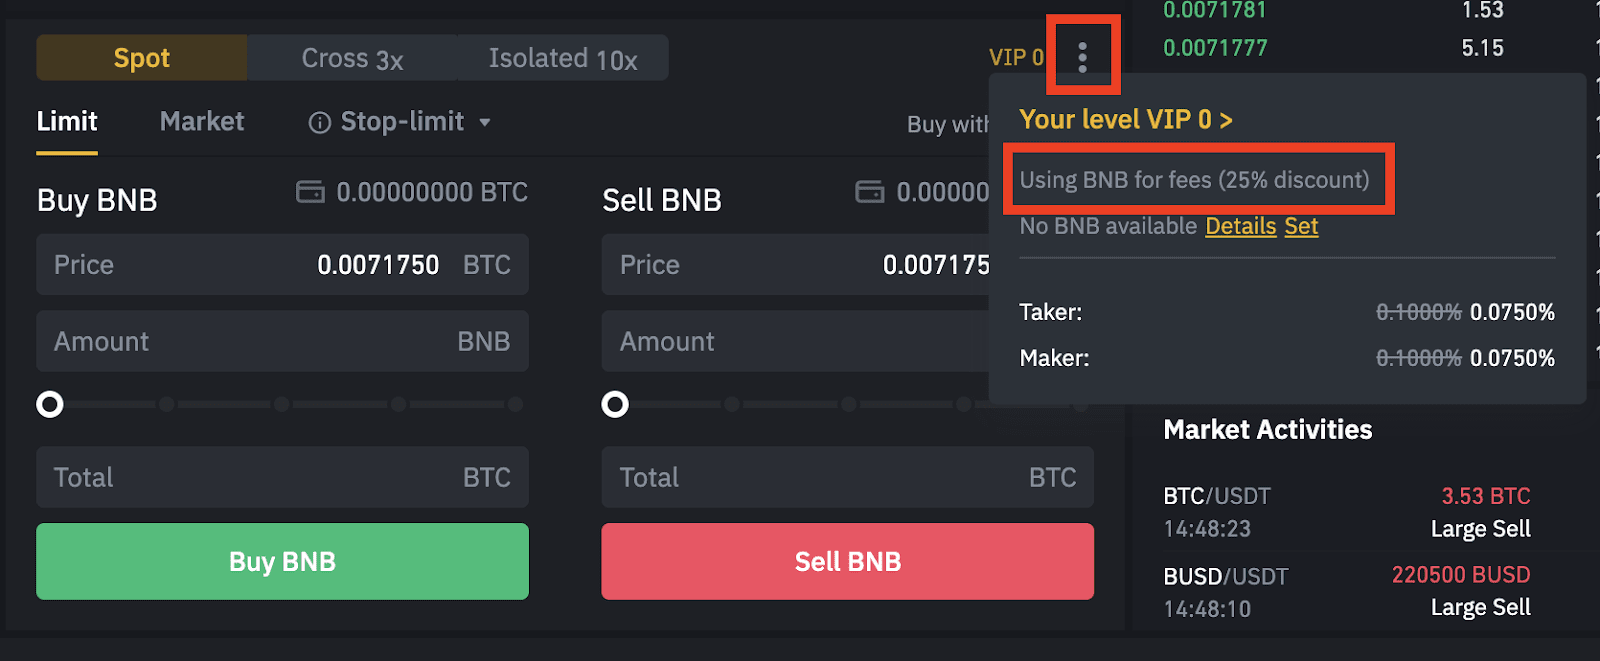Screen dimensions: 1600x661
Task: Click the Stop-limit info icon
Action: [x=320, y=123]
